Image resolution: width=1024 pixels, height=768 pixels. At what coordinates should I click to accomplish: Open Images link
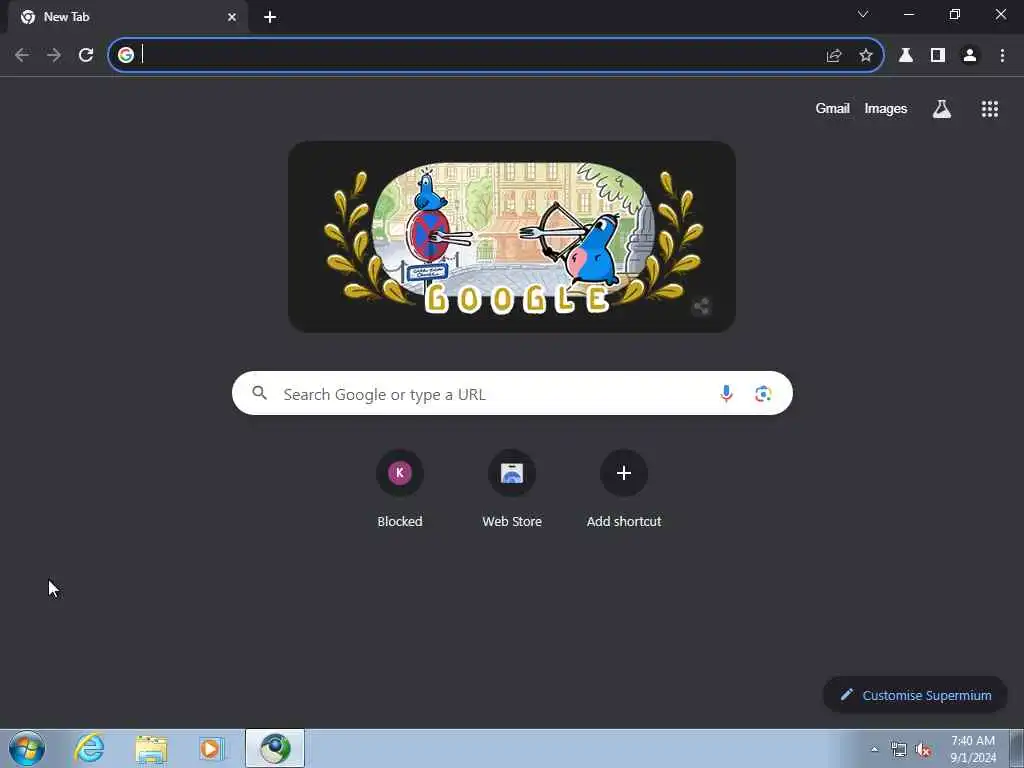tap(886, 108)
